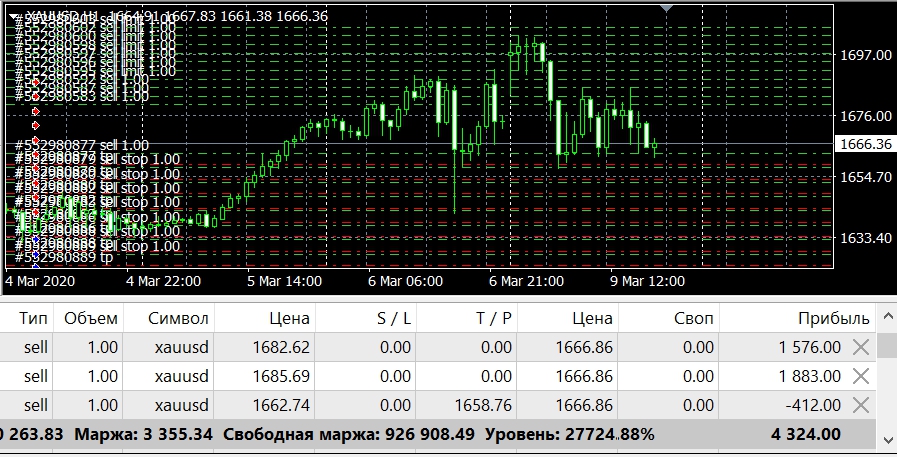Click the 5 Mar 14:00 time axis label
The height and width of the screenshot is (457, 897).
click(284, 281)
